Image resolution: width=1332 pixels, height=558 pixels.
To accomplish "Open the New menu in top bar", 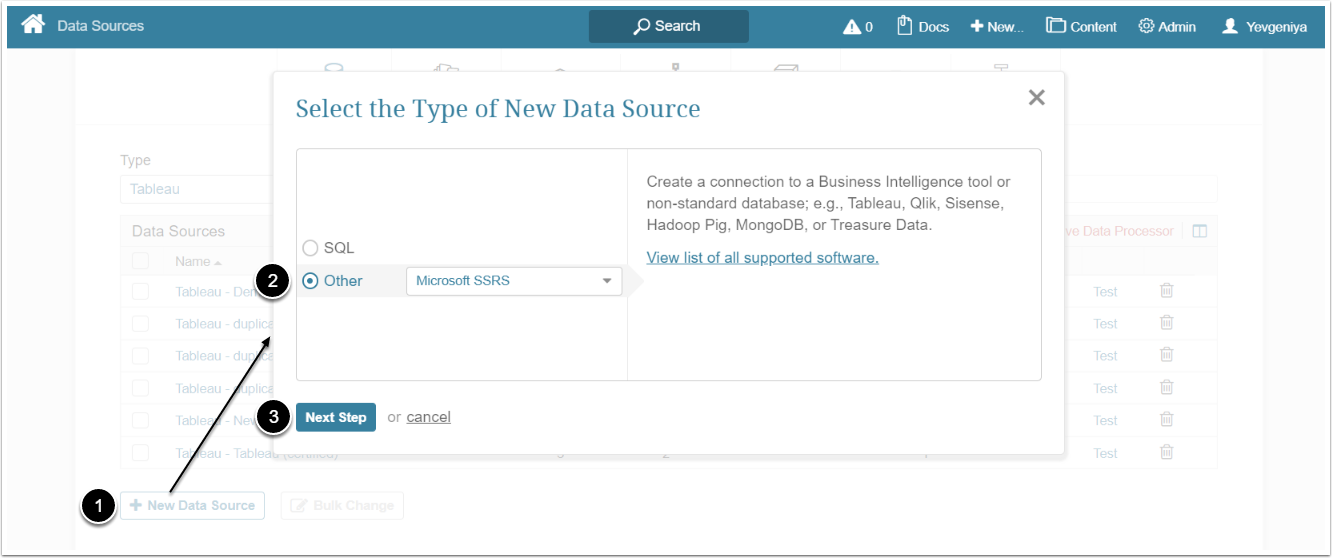I will pos(996,27).
